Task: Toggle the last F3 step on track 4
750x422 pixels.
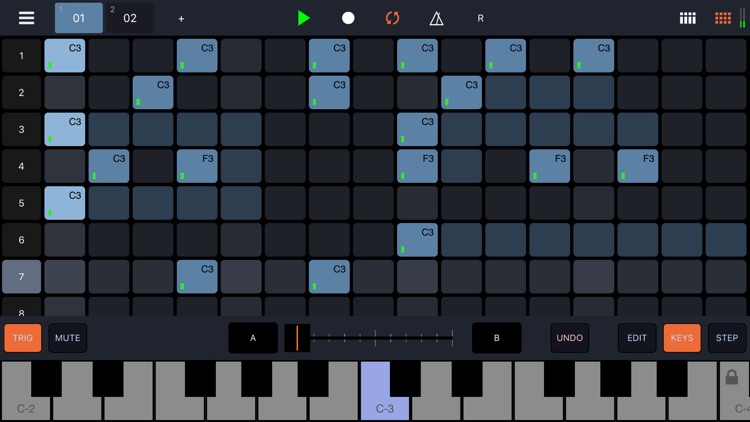Action: pyautogui.click(x=638, y=167)
